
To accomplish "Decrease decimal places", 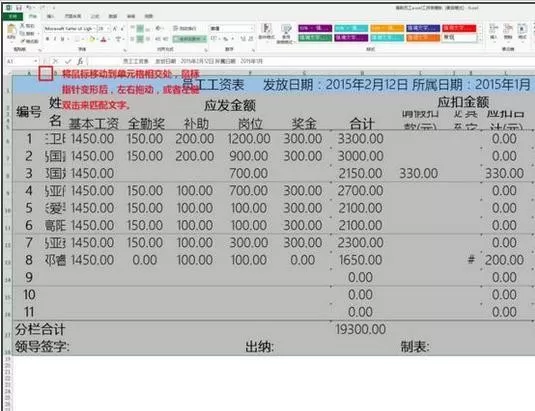I will 250,39.
